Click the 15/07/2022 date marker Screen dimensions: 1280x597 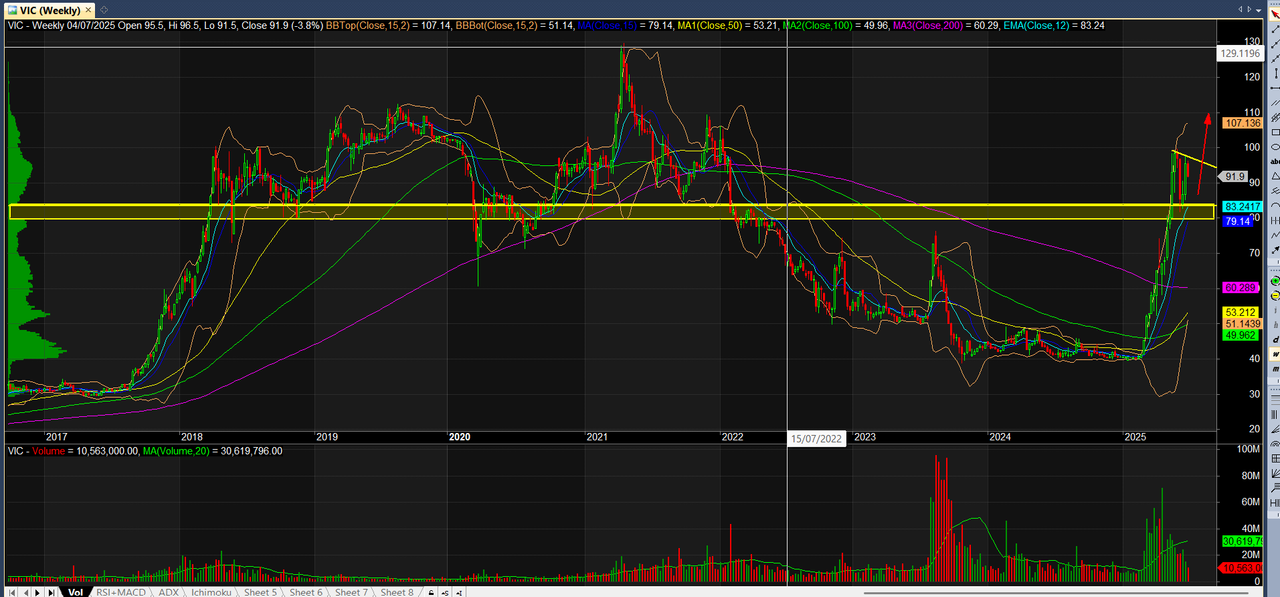pyautogui.click(x=817, y=438)
